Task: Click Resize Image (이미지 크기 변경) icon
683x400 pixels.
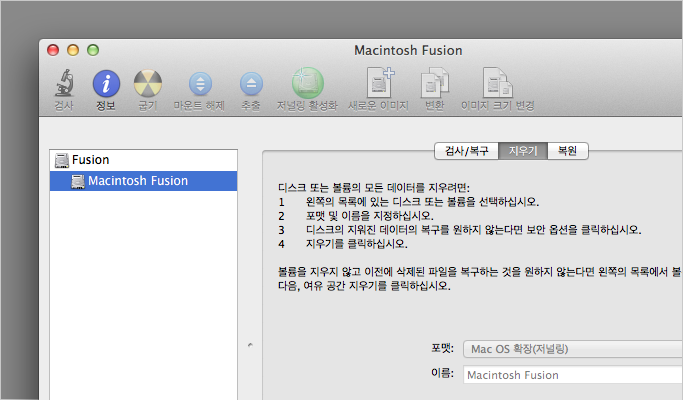Action: pyautogui.click(x=498, y=83)
